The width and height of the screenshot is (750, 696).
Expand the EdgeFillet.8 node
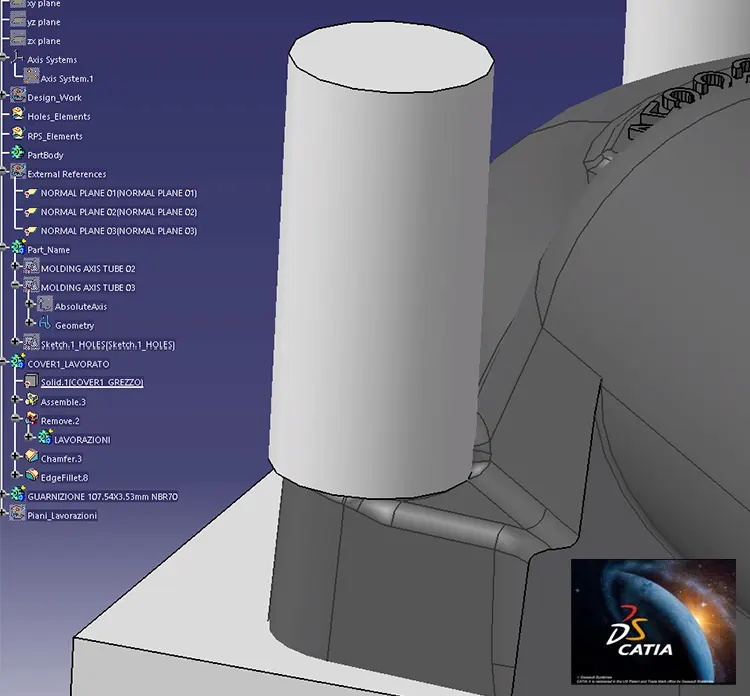click(15, 474)
